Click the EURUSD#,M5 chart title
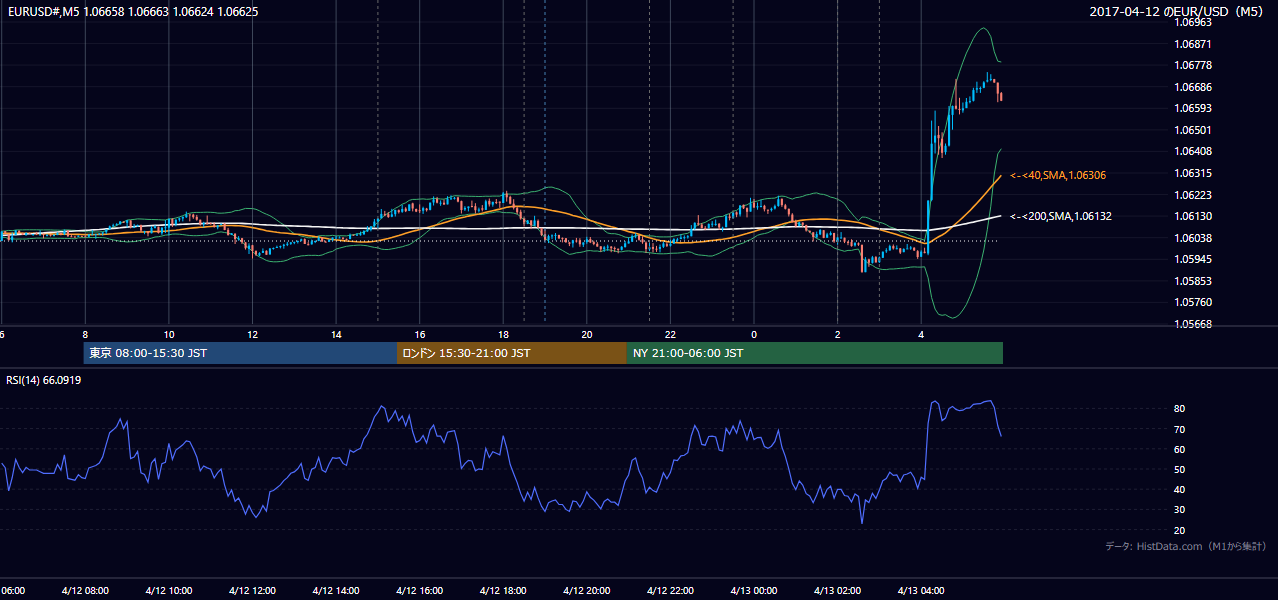1278x600 pixels. click(x=132, y=11)
